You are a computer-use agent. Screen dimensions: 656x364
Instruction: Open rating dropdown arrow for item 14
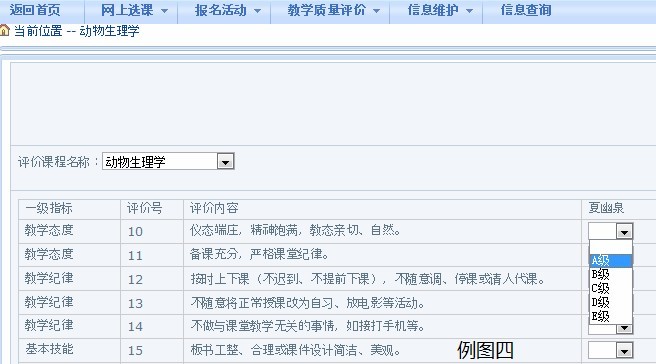[624, 328]
